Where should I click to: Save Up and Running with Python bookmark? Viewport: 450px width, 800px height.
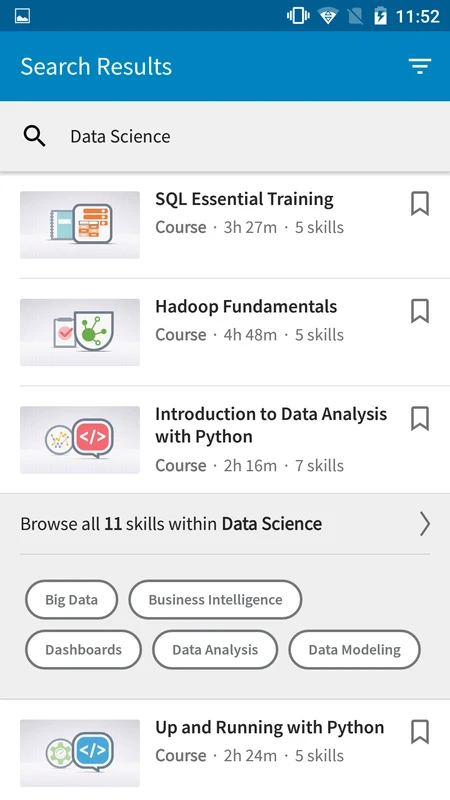coord(420,732)
